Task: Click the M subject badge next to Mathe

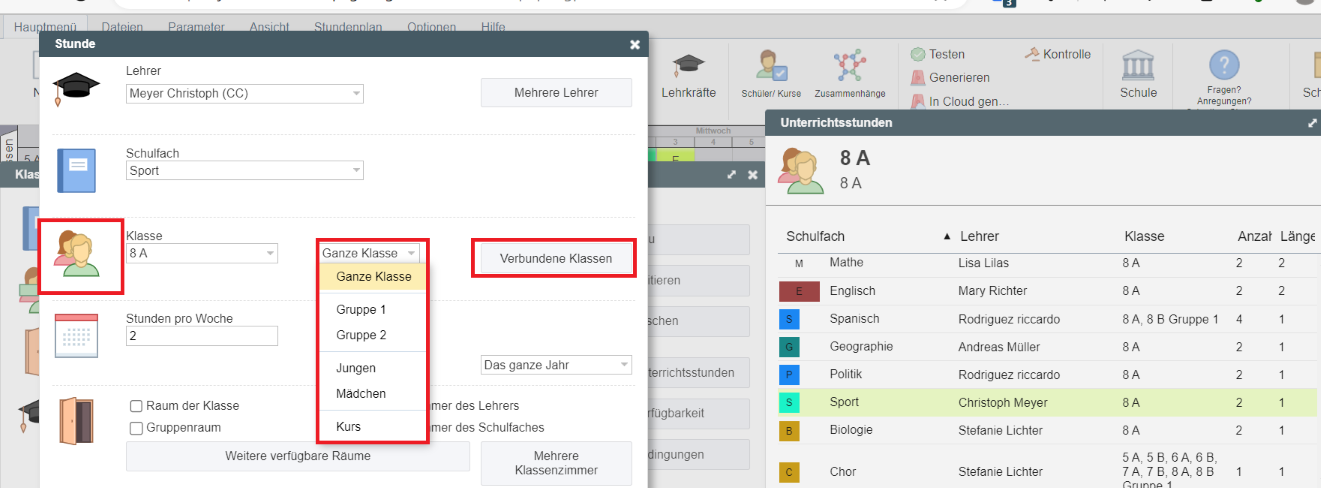Action: tap(798, 263)
